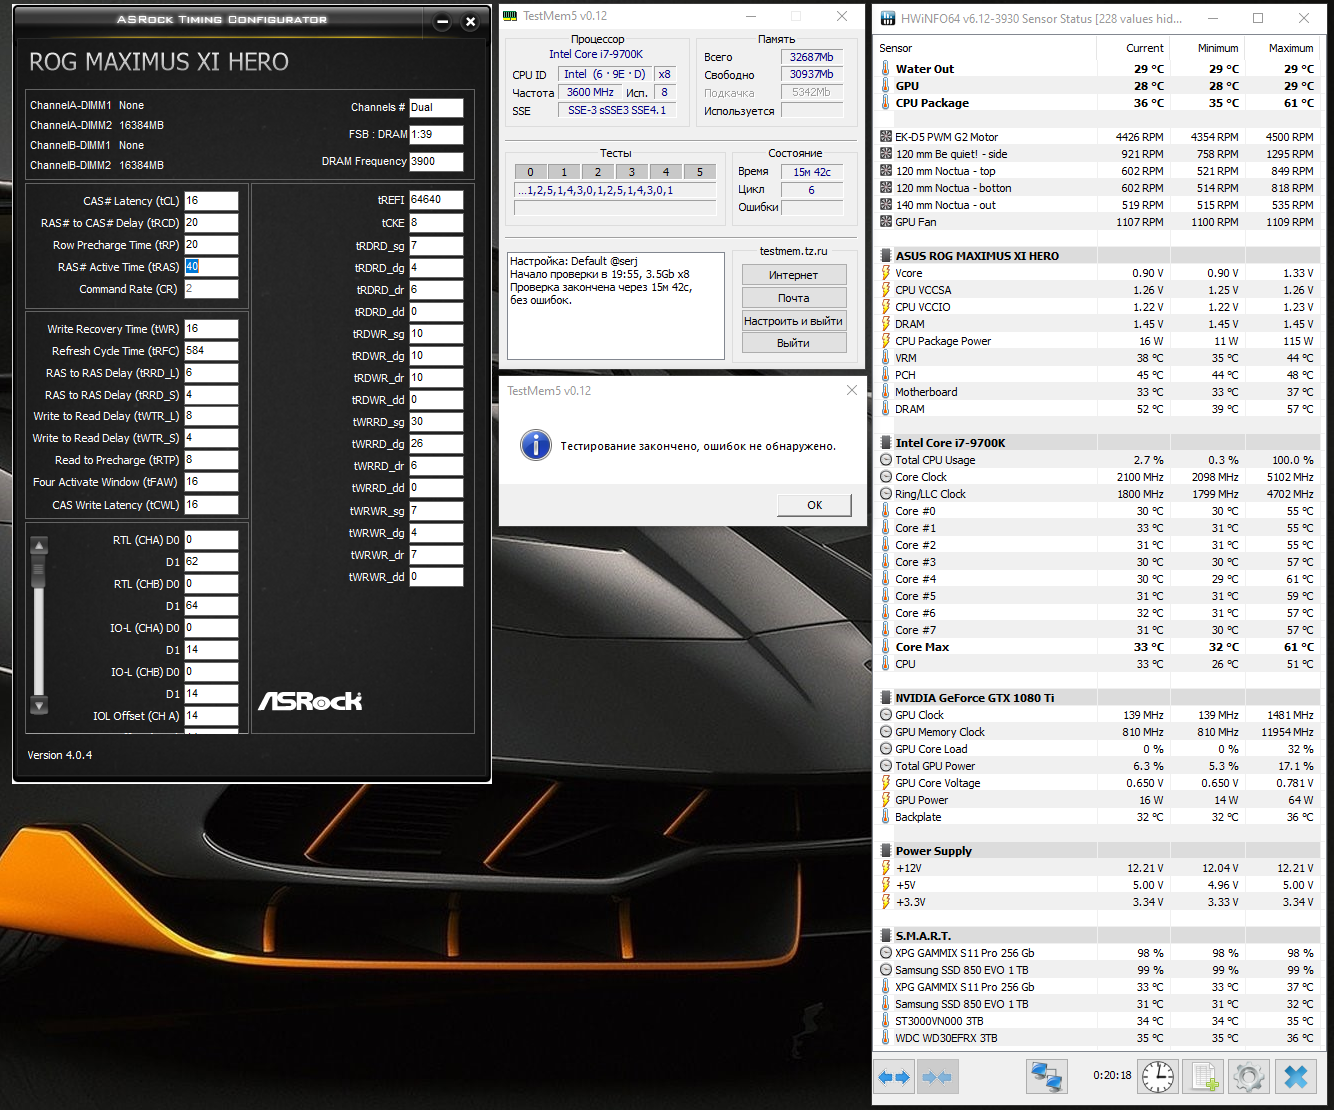Click the Version 4.0.4 text
Viewport: 1334px width, 1110px height.
click(x=60, y=755)
